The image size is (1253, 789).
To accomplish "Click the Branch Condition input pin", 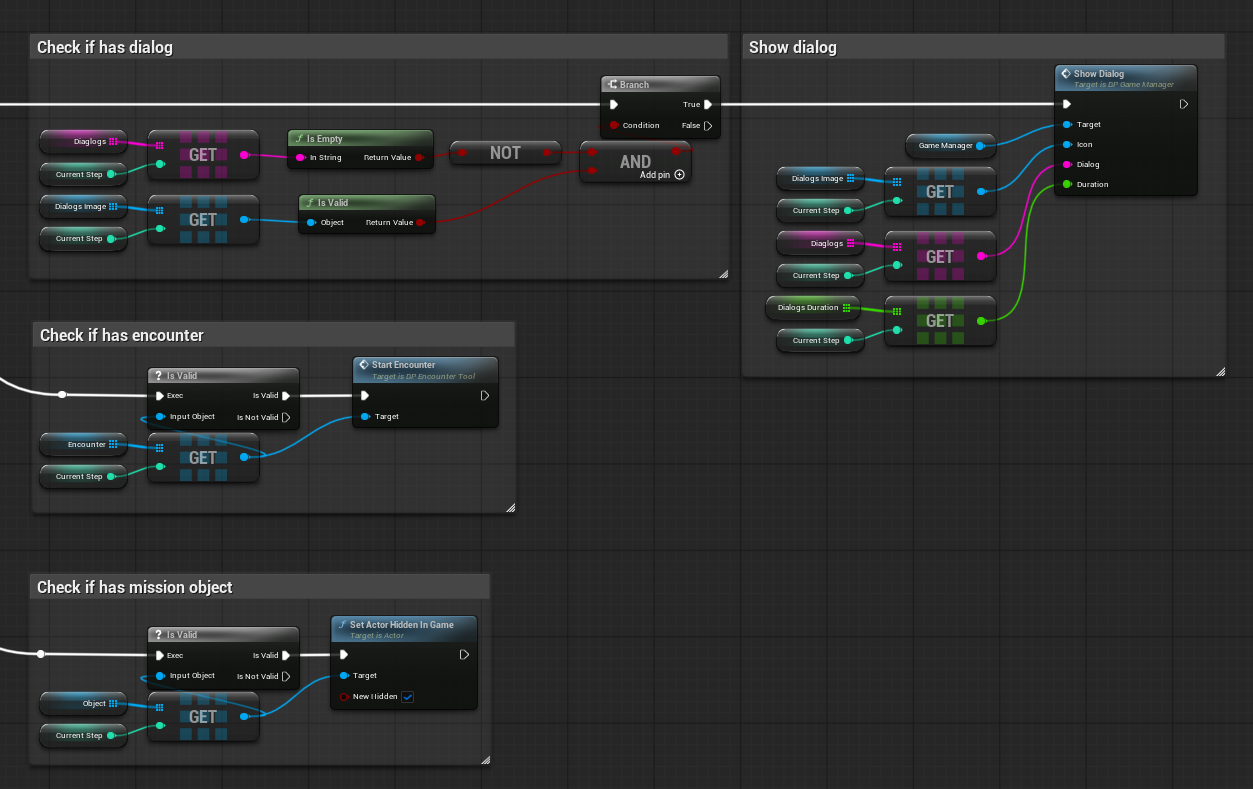I will [x=613, y=125].
